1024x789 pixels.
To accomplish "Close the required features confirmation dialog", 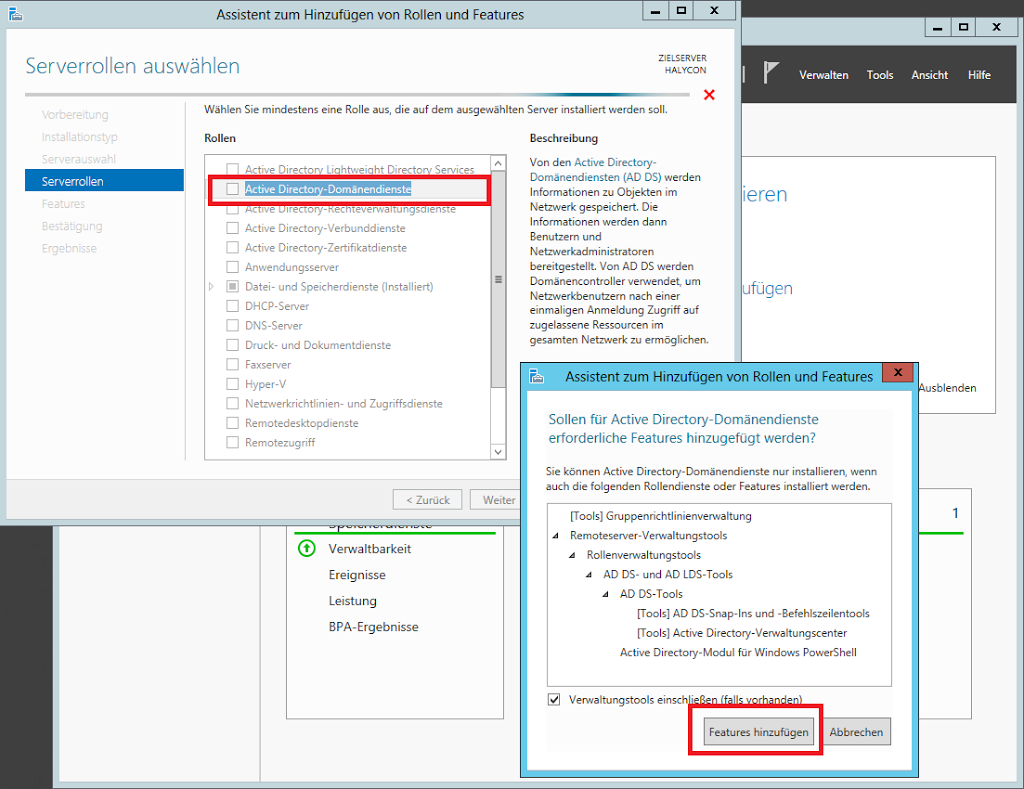I will point(898,374).
